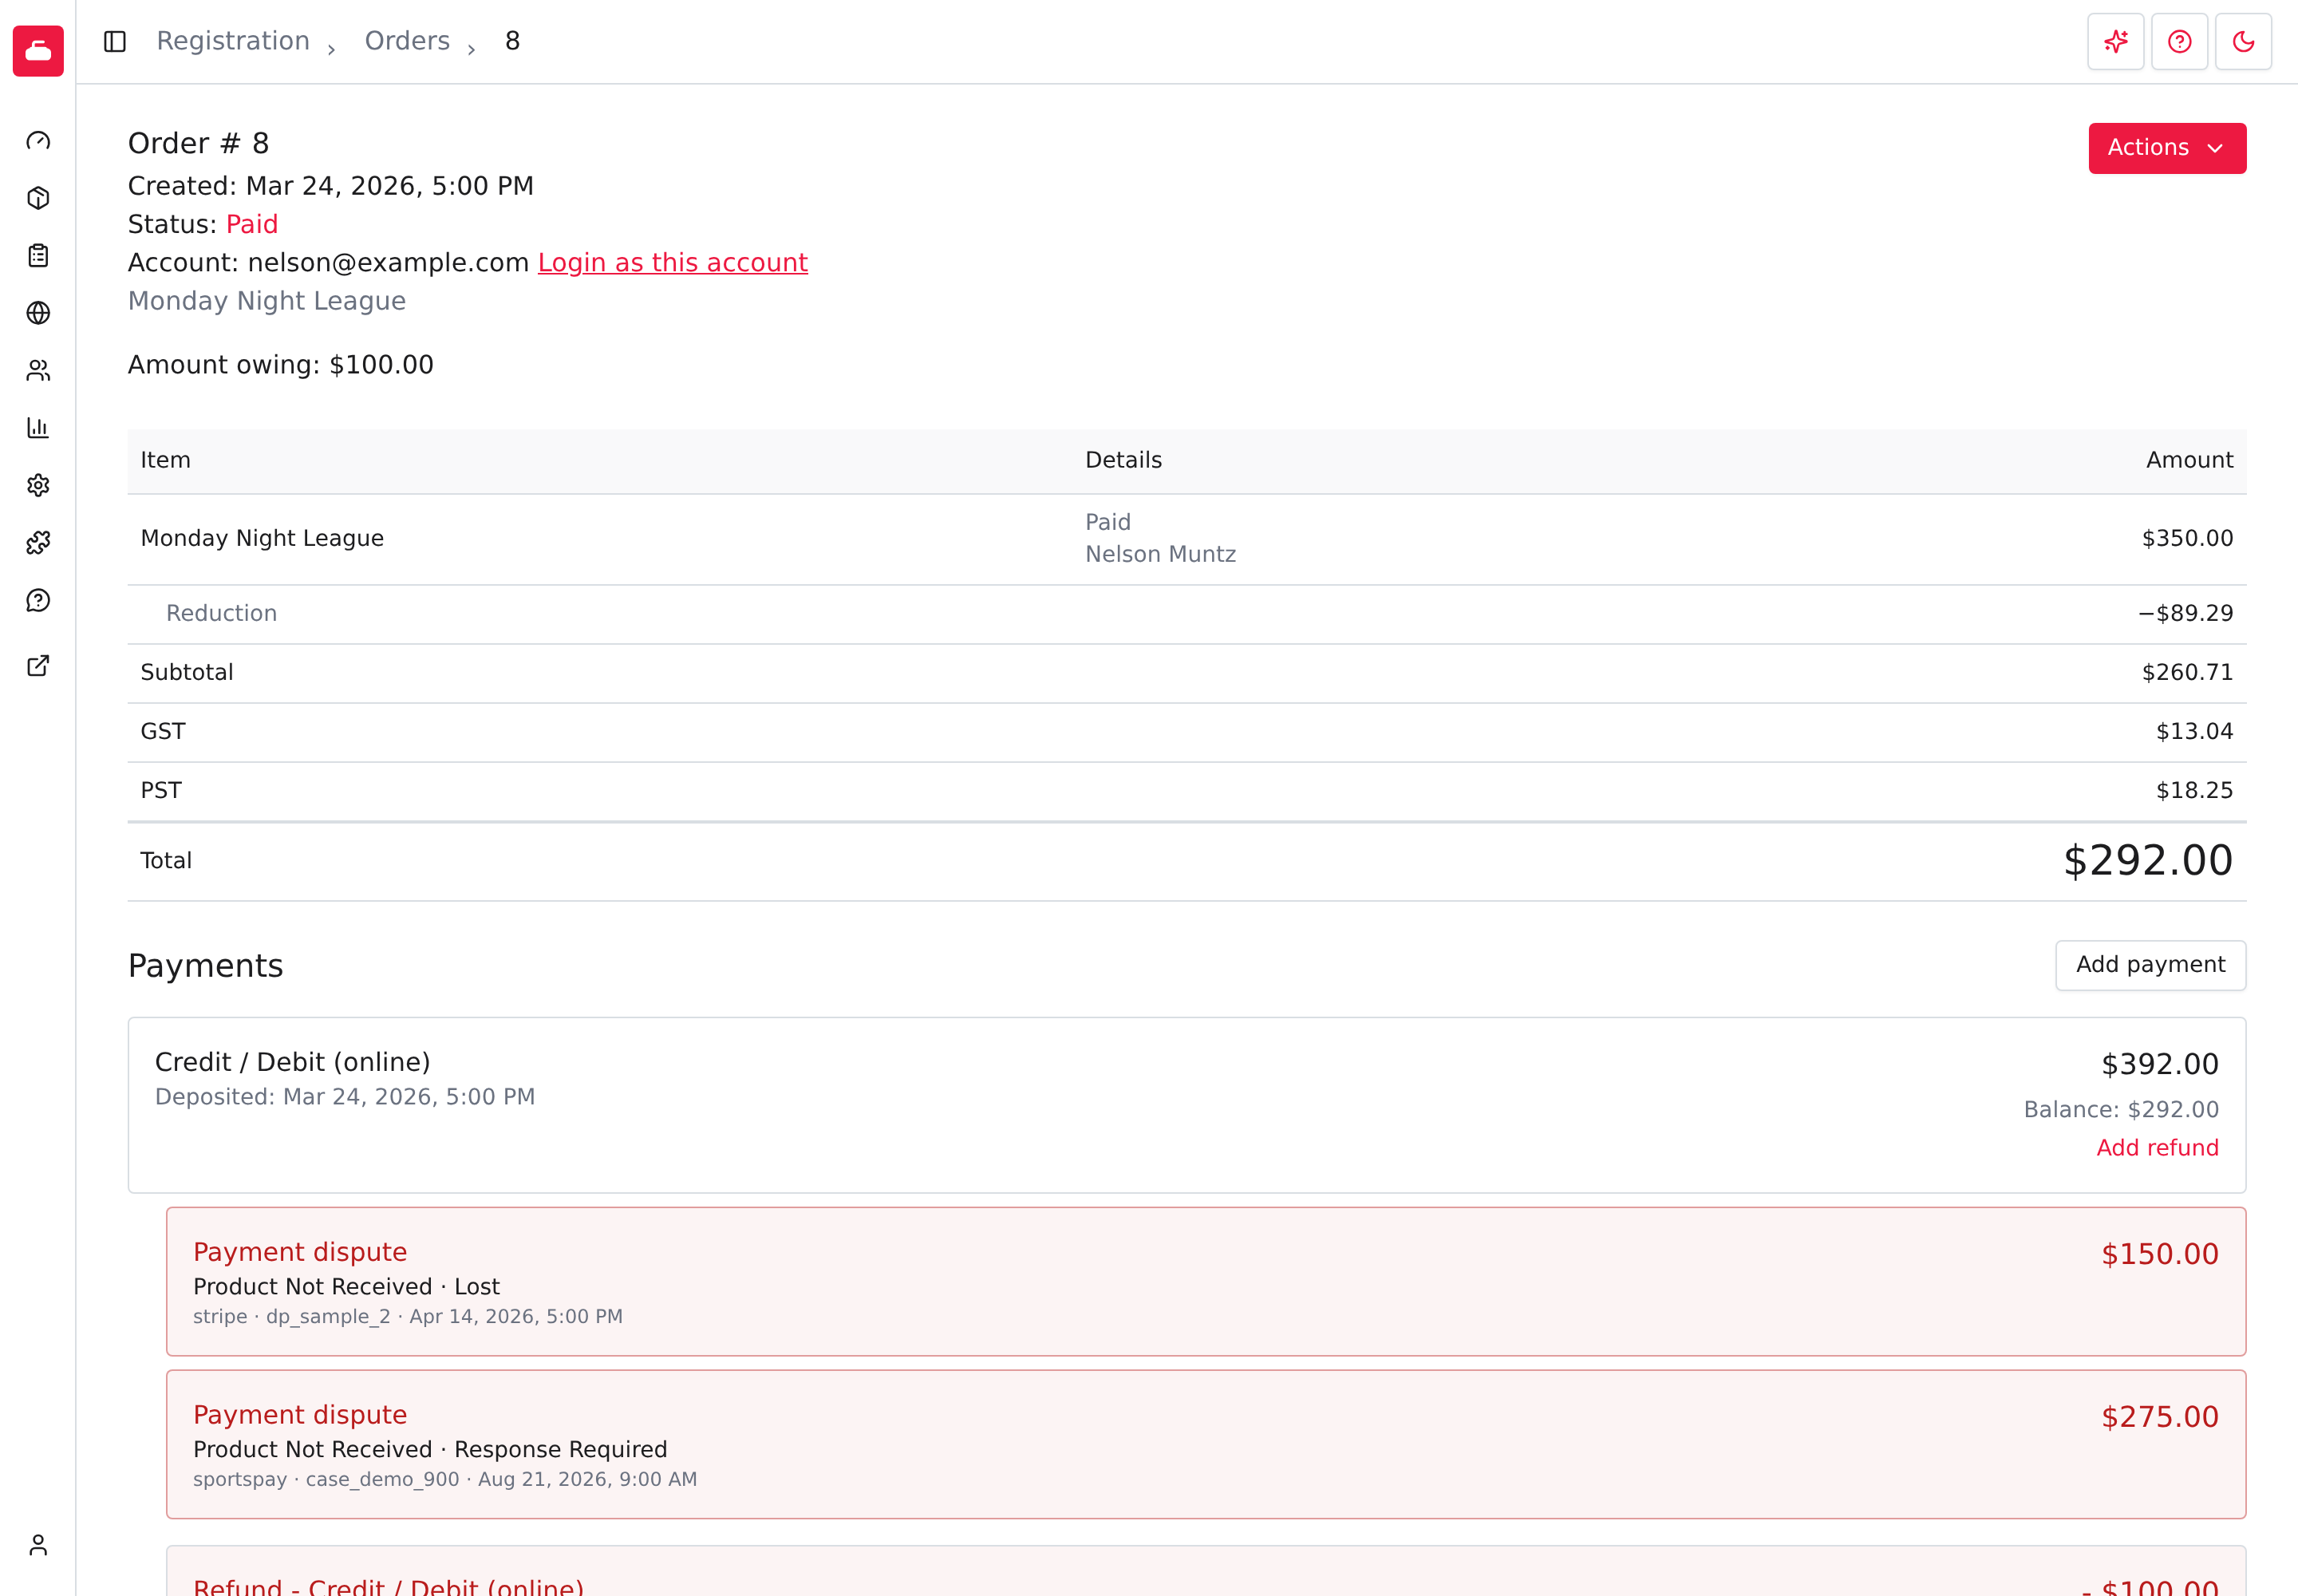Image resolution: width=2298 pixels, height=1596 pixels.
Task: Click the nelson@example.com account email
Action: [388, 263]
